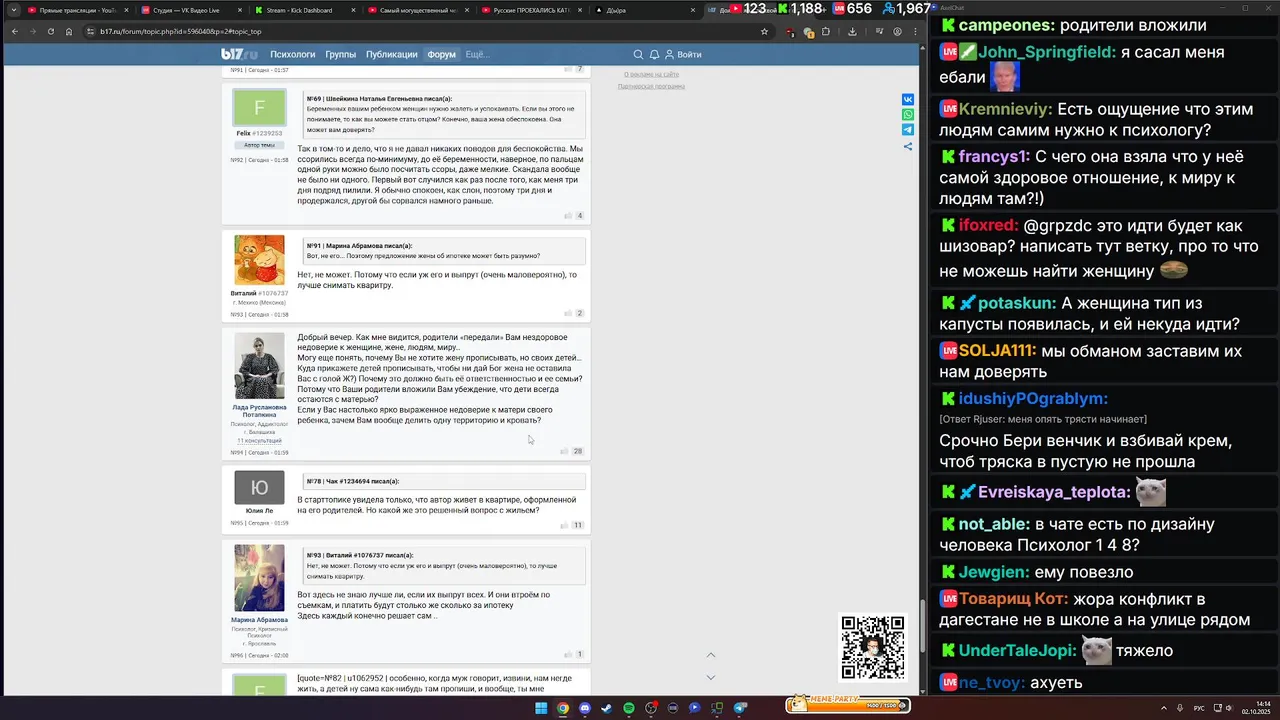Open the 'Форум' navigation item
This screenshot has height=720, width=1280.
pyautogui.click(x=441, y=54)
